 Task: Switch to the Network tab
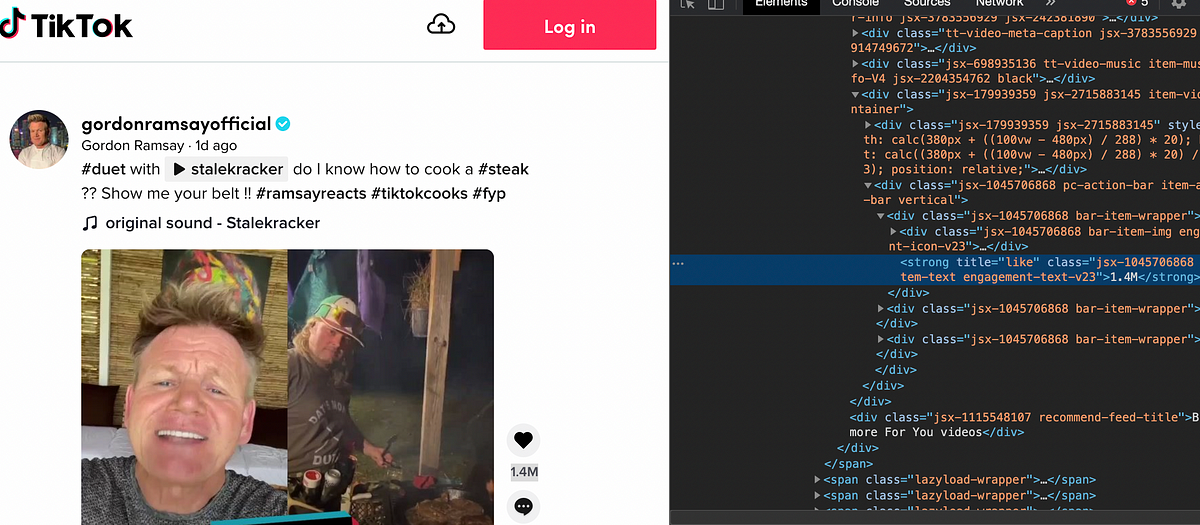coord(1000,4)
